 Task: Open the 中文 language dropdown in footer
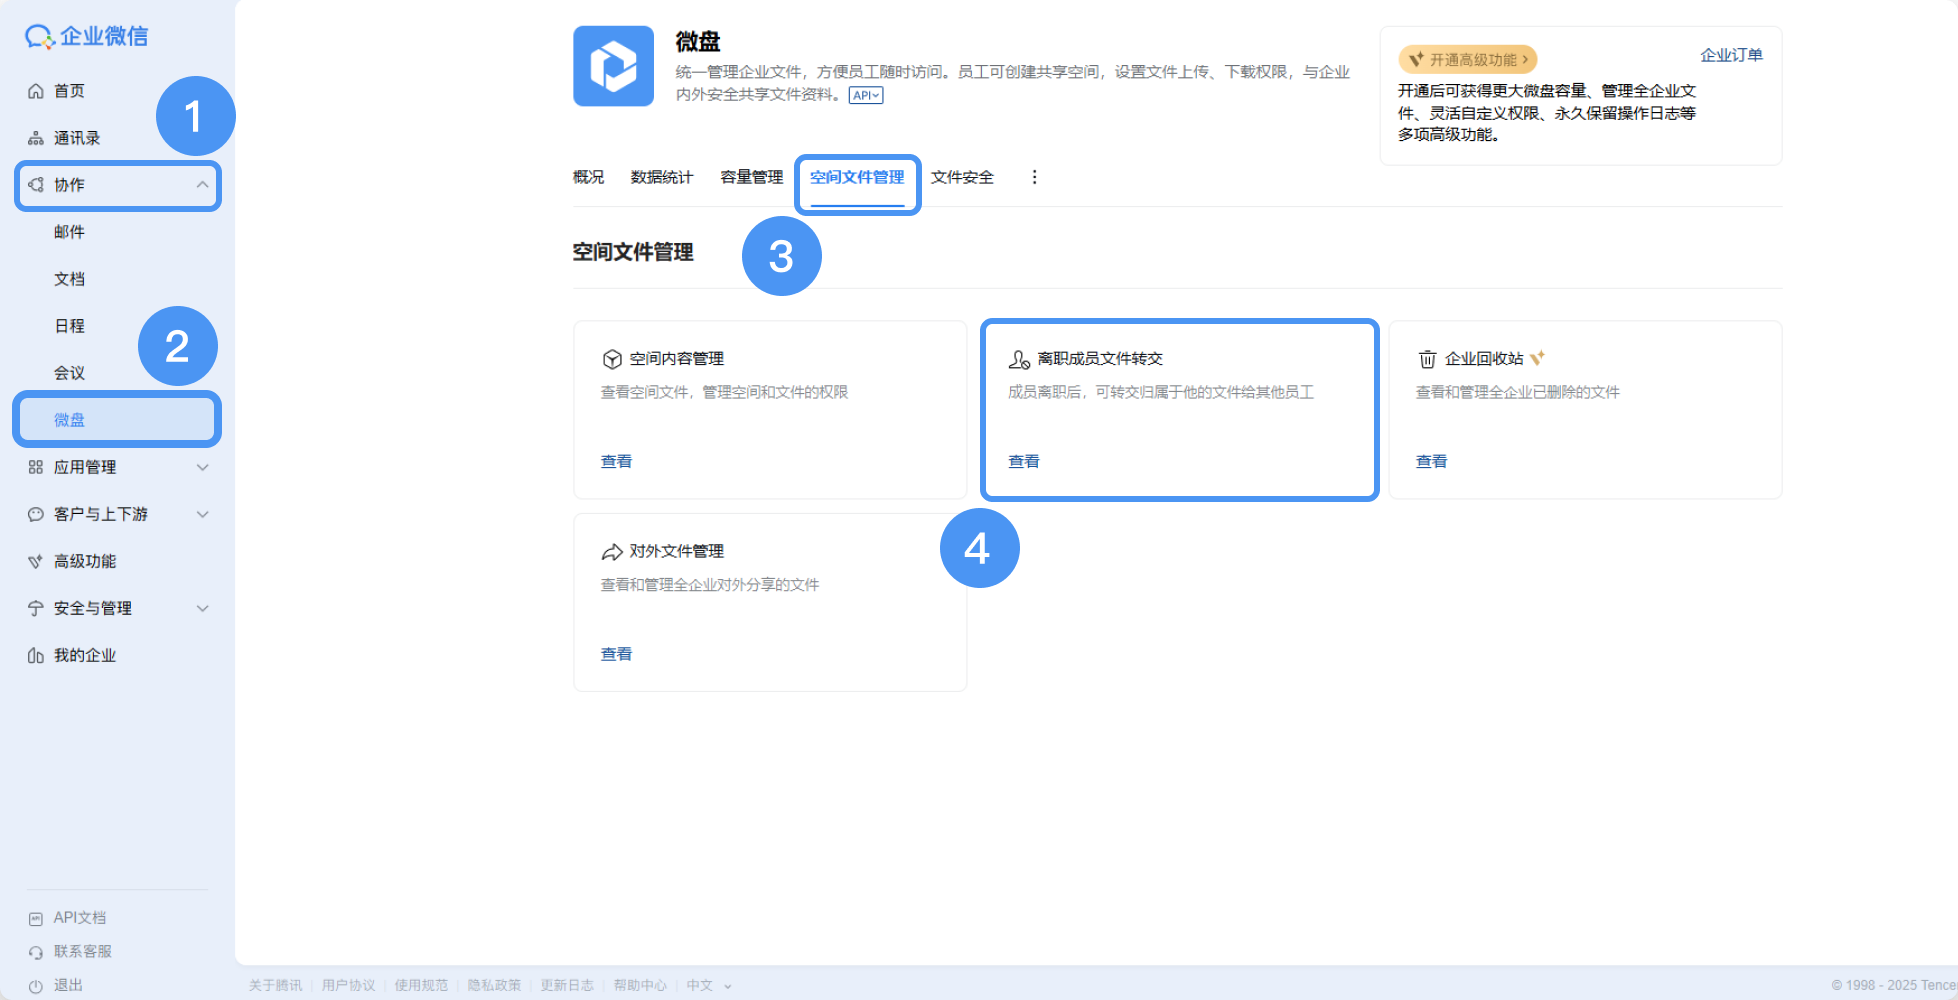tap(709, 986)
